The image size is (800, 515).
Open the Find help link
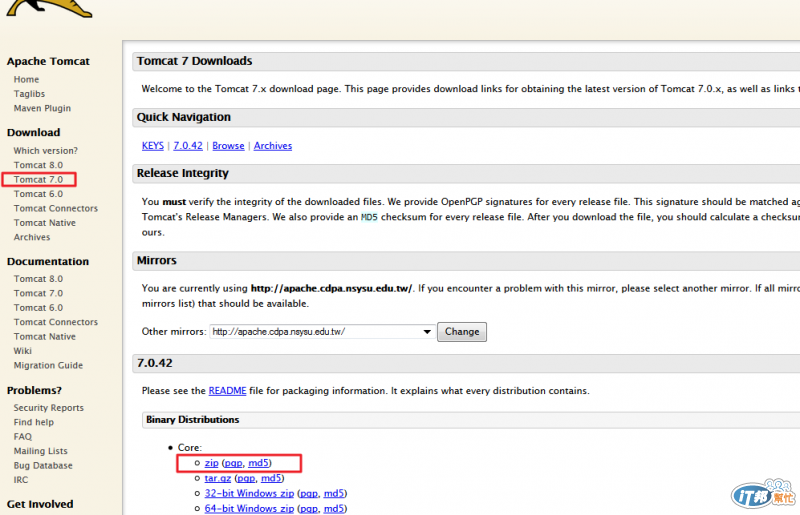34,422
